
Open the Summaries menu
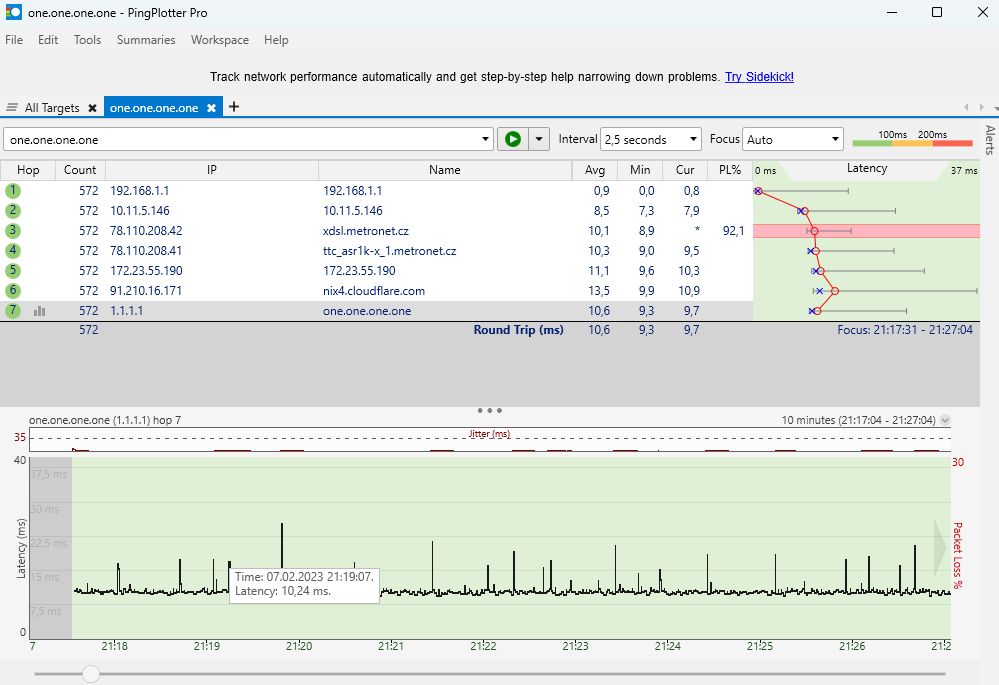tap(146, 40)
